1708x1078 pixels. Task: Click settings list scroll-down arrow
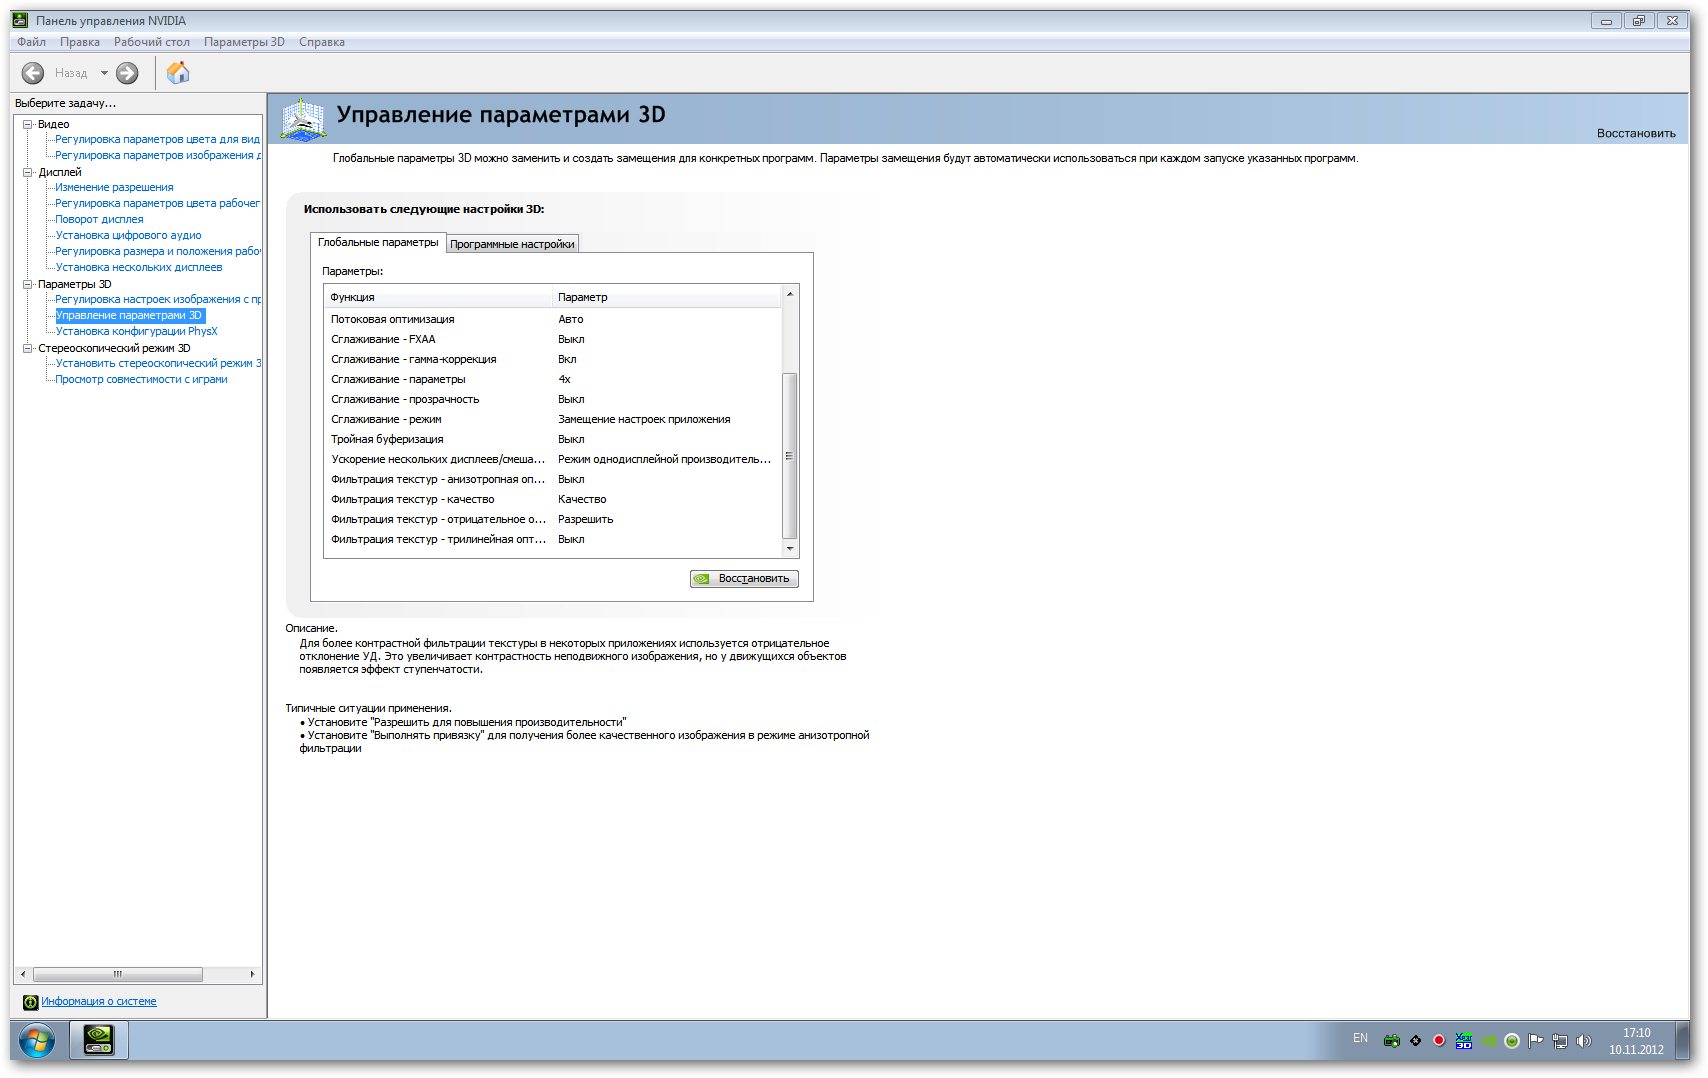pos(790,549)
